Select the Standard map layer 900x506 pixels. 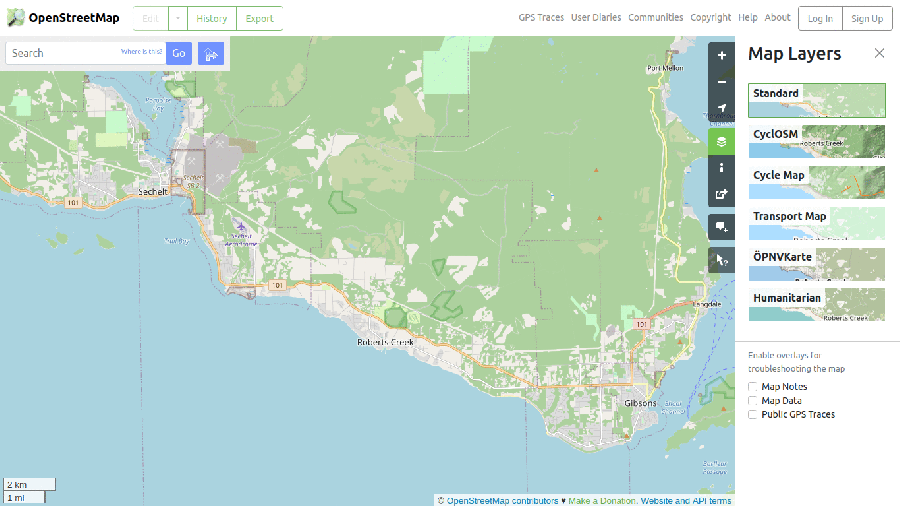pyautogui.click(x=816, y=100)
